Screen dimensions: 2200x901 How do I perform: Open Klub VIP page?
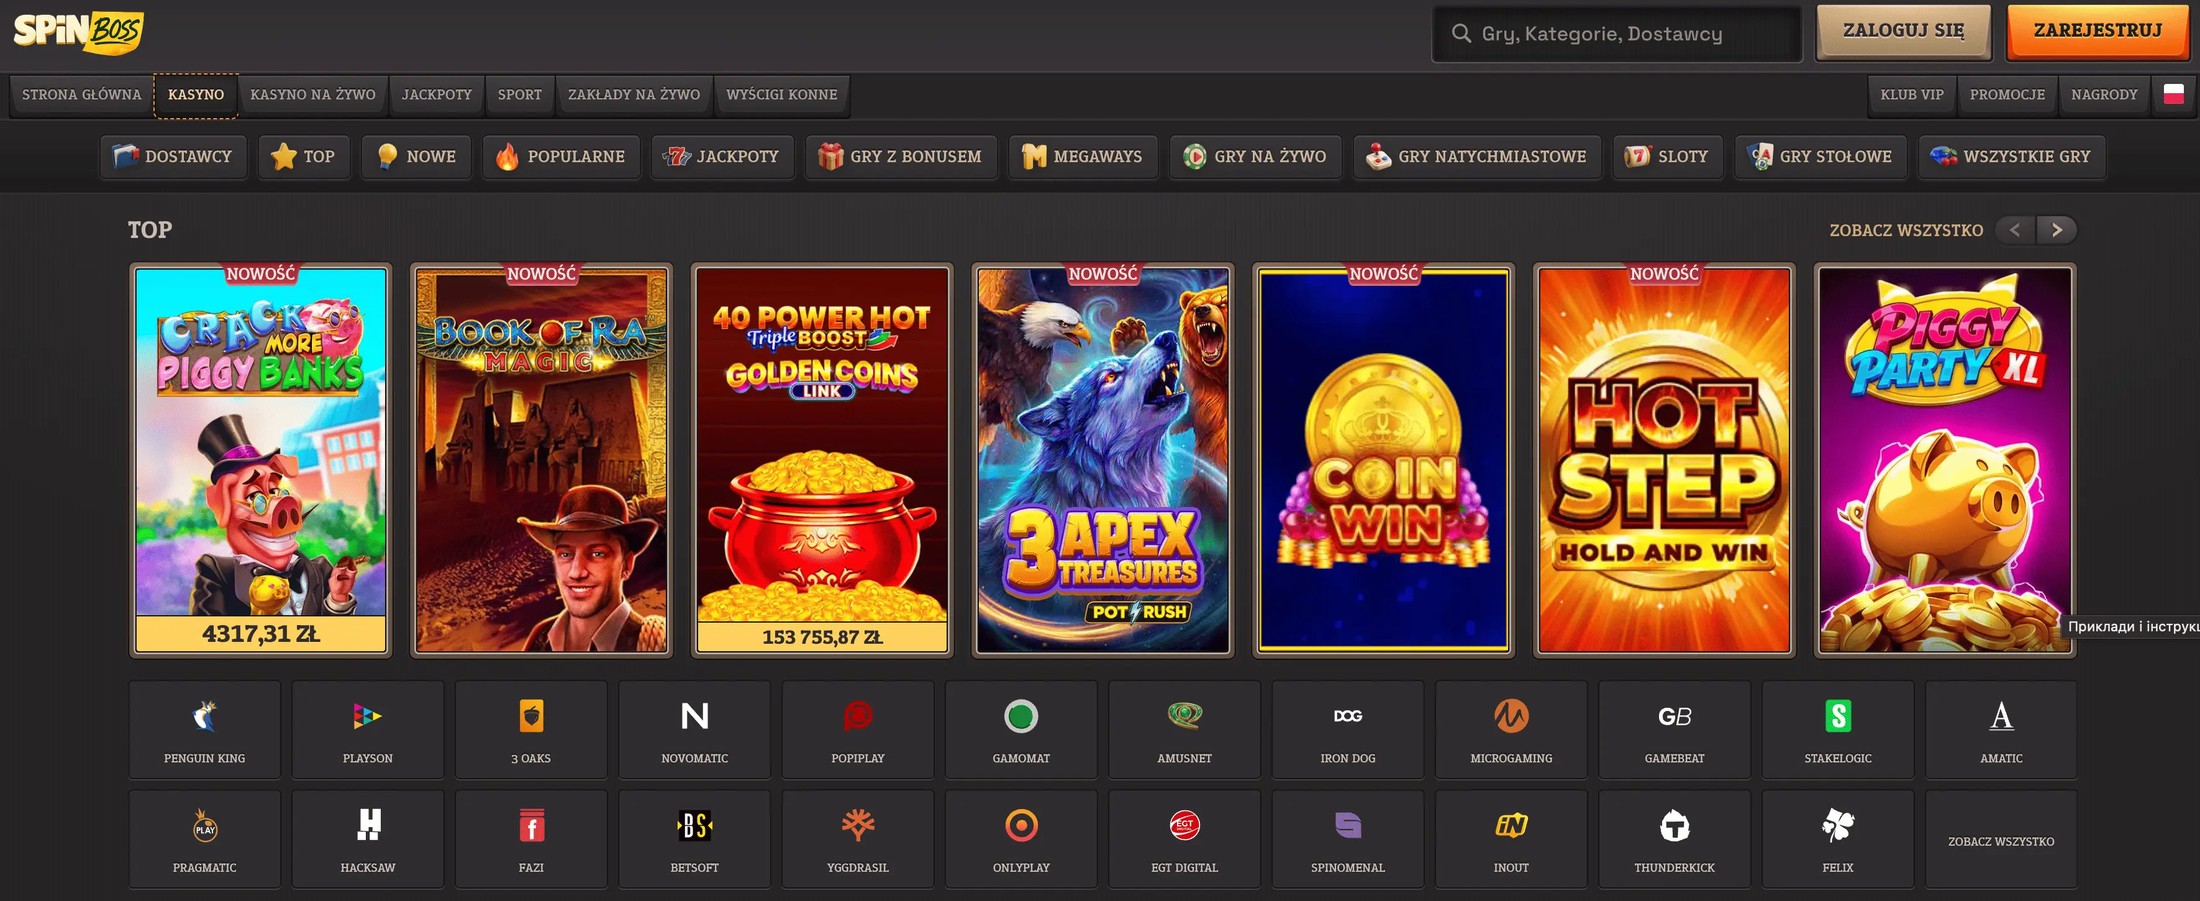pyautogui.click(x=1912, y=95)
